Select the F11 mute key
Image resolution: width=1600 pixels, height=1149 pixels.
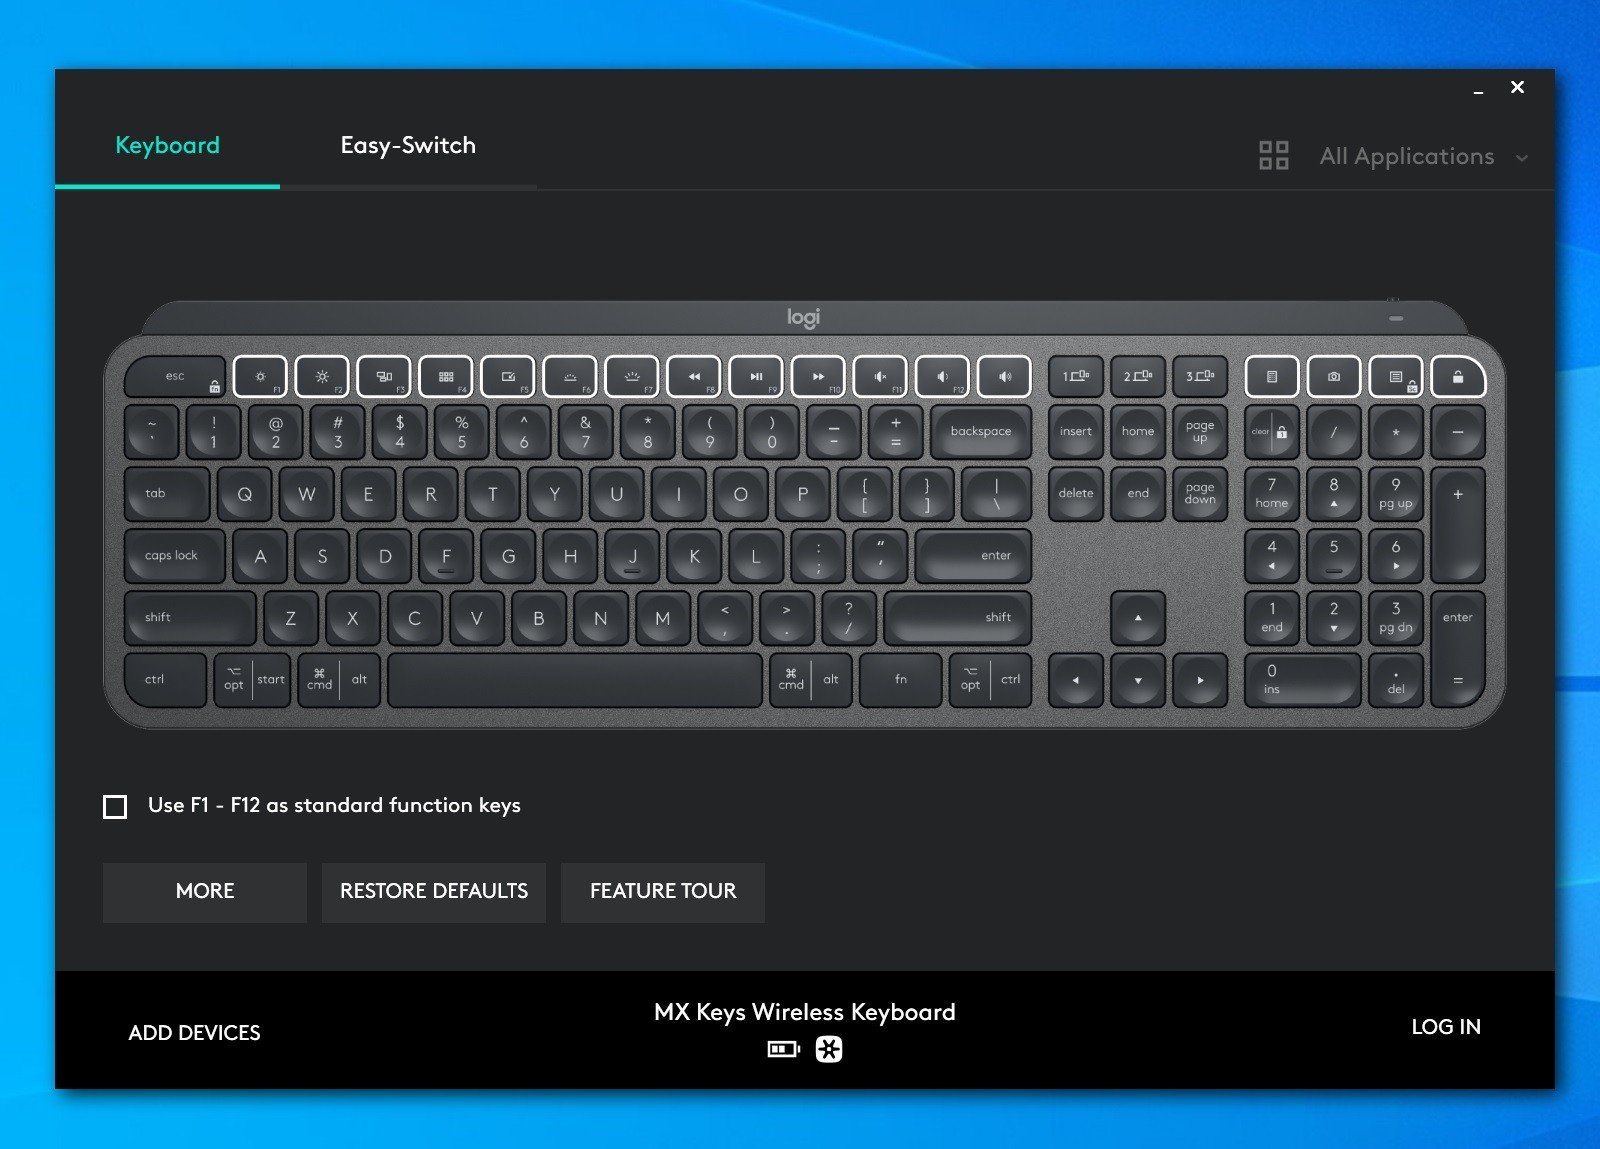point(880,377)
